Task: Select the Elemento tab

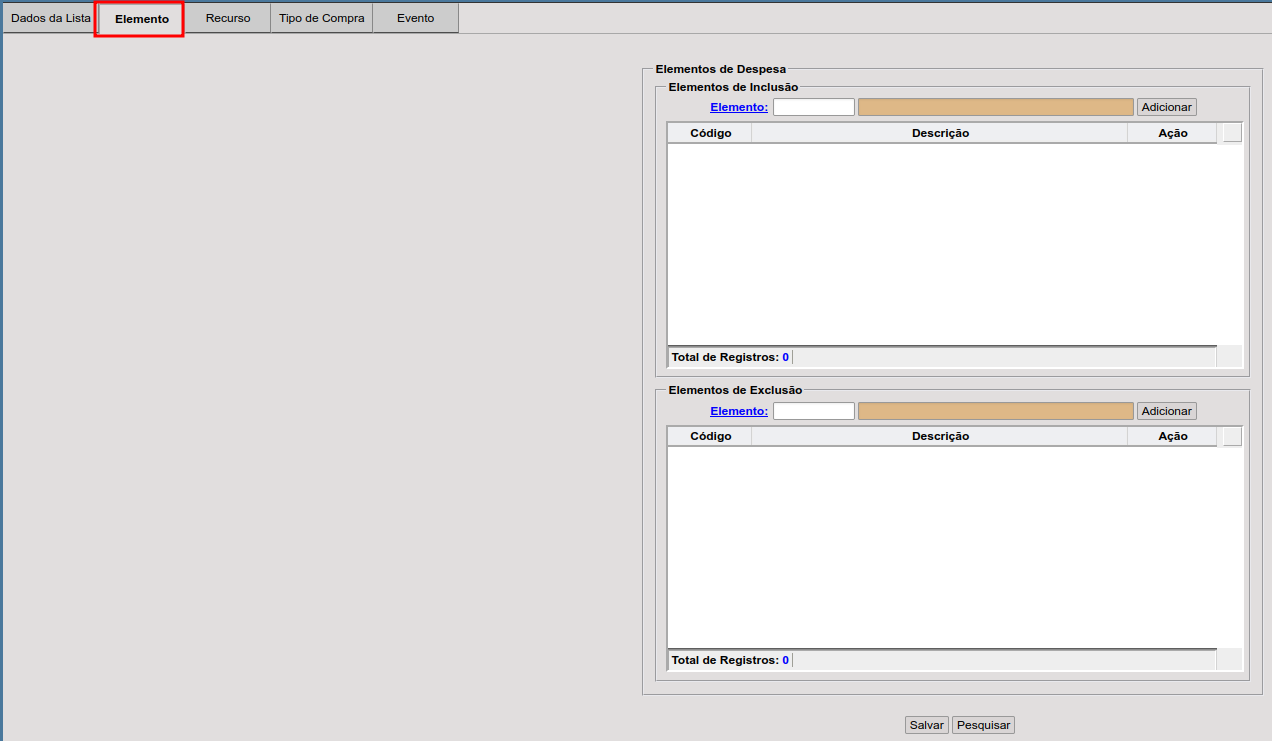Action: point(141,19)
